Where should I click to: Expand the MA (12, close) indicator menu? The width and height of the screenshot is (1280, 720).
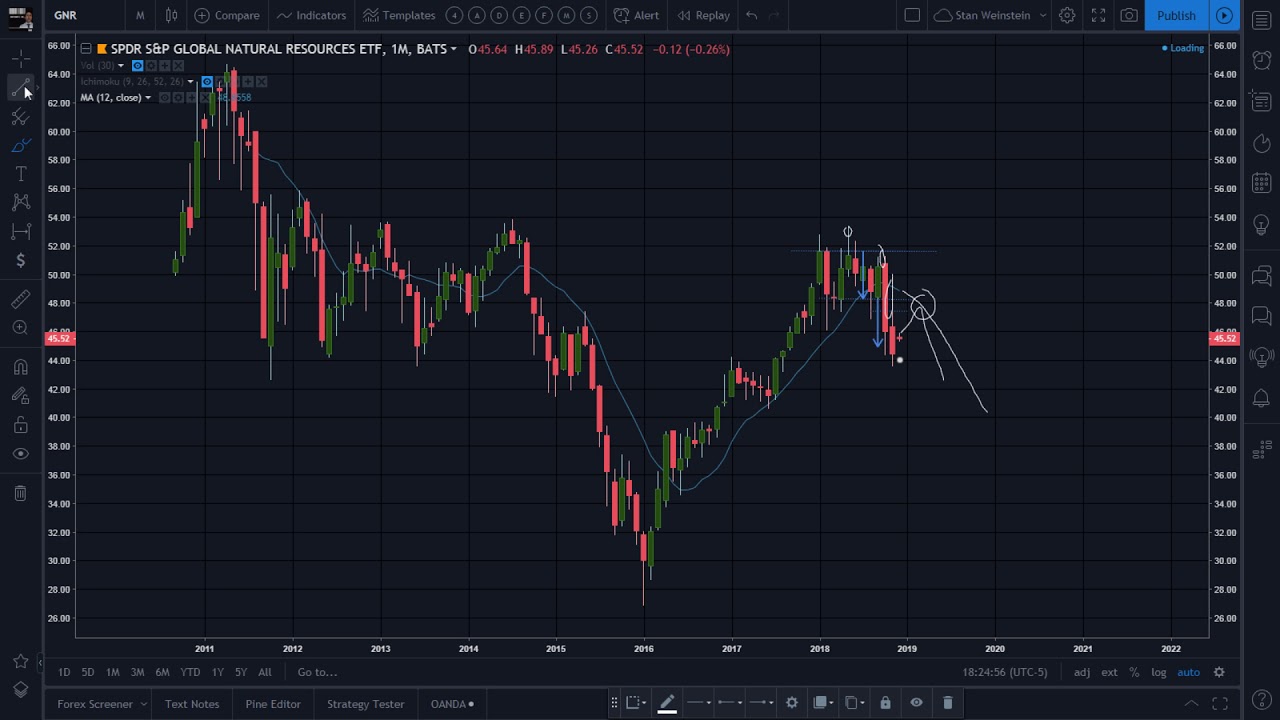pyautogui.click(x=148, y=98)
